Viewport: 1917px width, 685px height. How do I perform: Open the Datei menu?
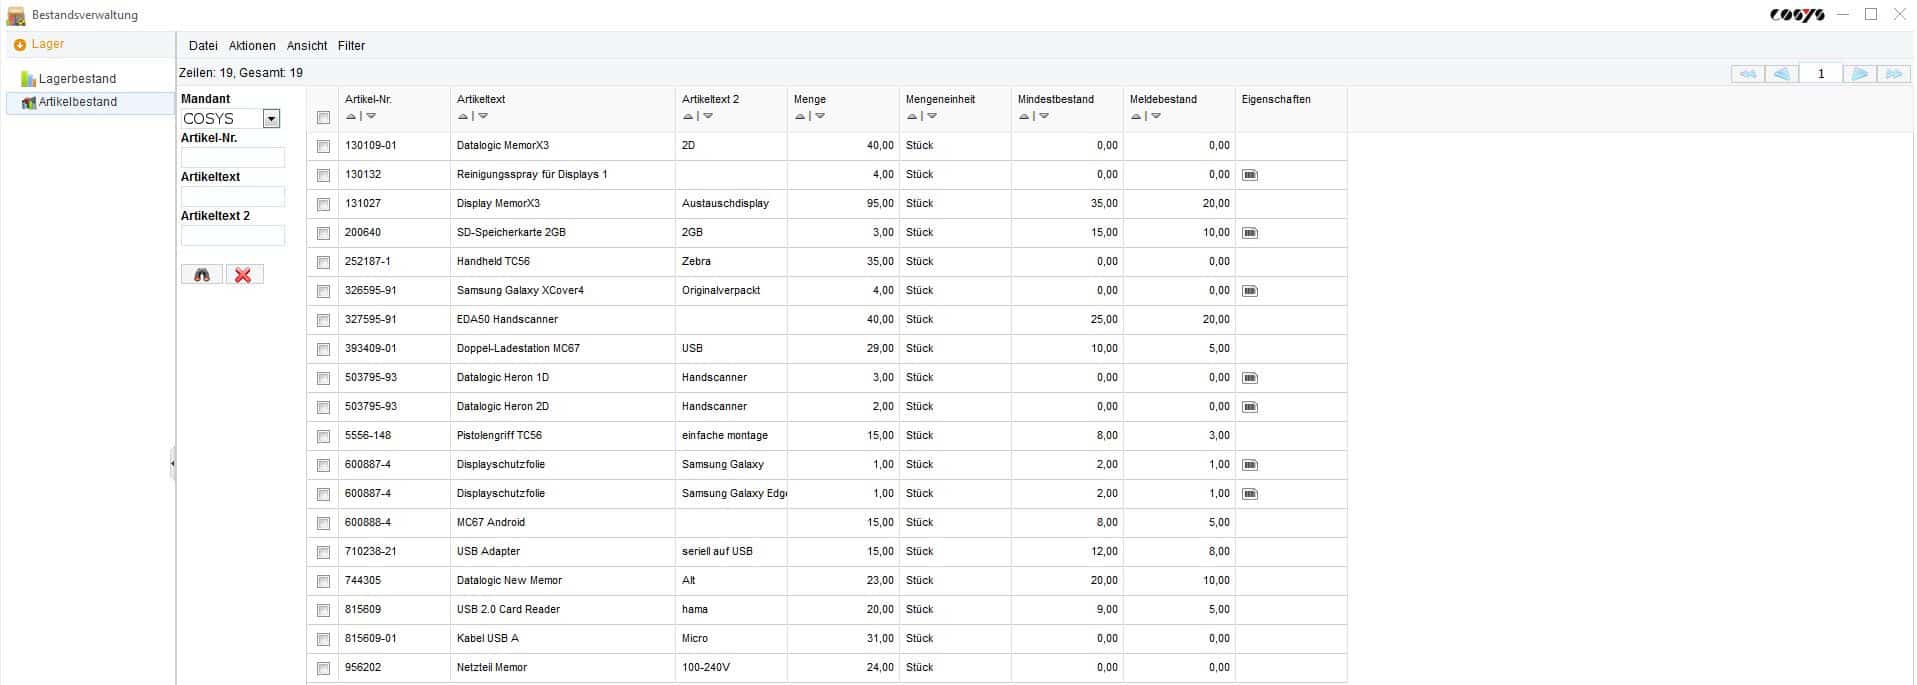point(203,46)
